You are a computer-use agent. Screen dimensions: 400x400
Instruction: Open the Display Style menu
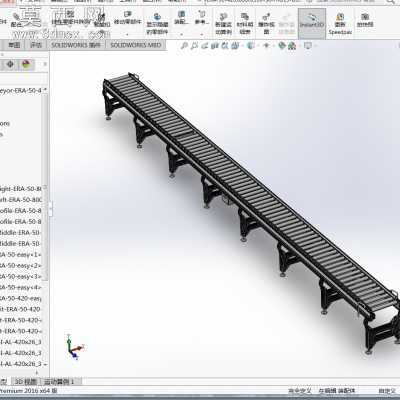(x=251, y=46)
